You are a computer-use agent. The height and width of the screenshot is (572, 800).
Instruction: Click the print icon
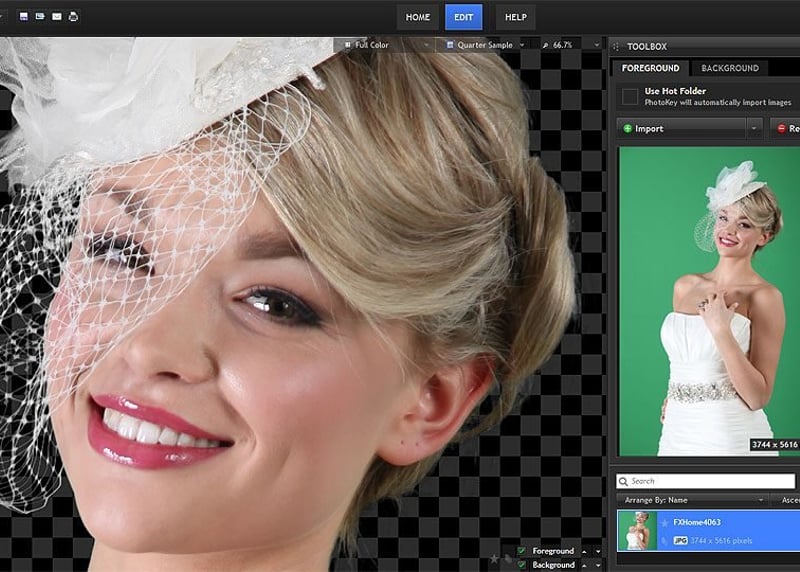tap(73, 17)
